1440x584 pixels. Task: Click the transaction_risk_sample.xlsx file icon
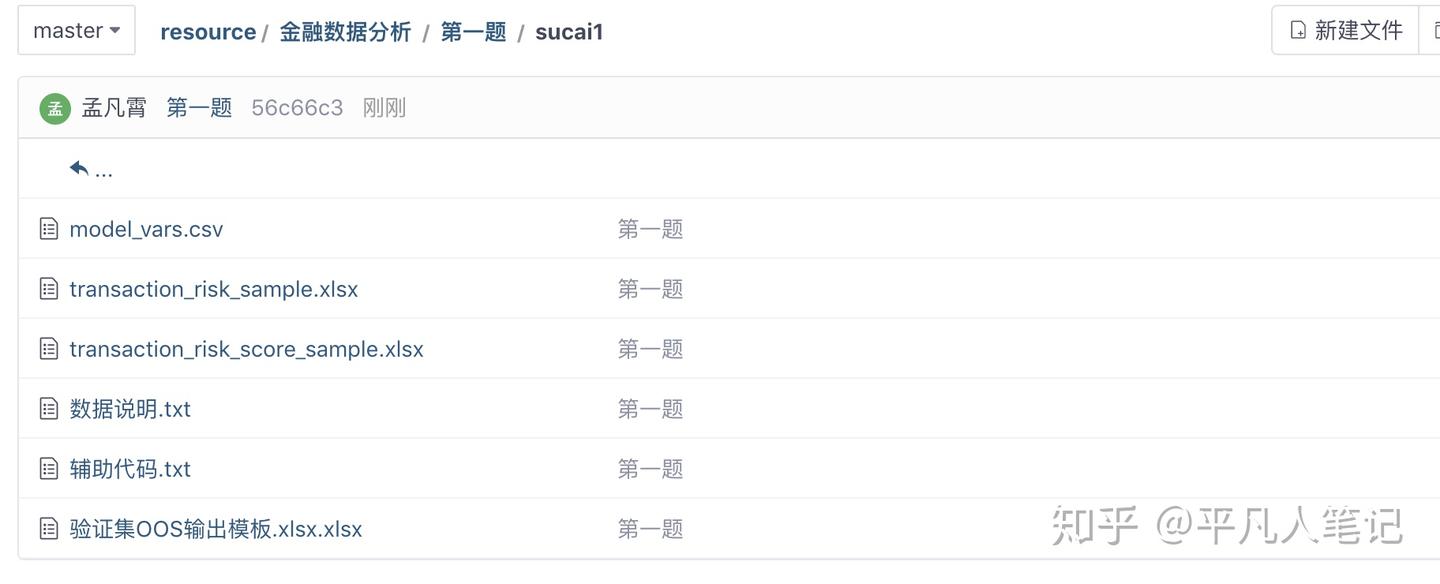pos(48,289)
